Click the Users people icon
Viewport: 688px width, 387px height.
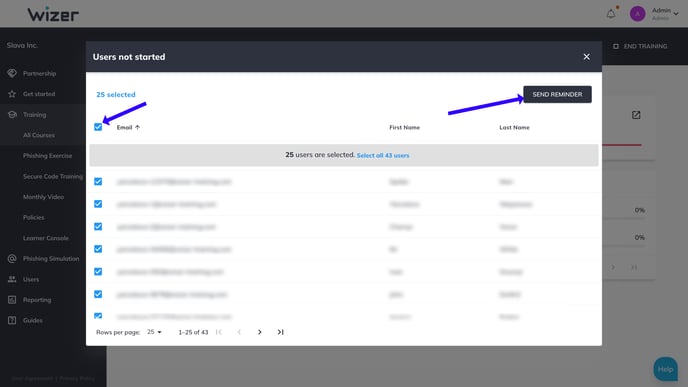12,279
